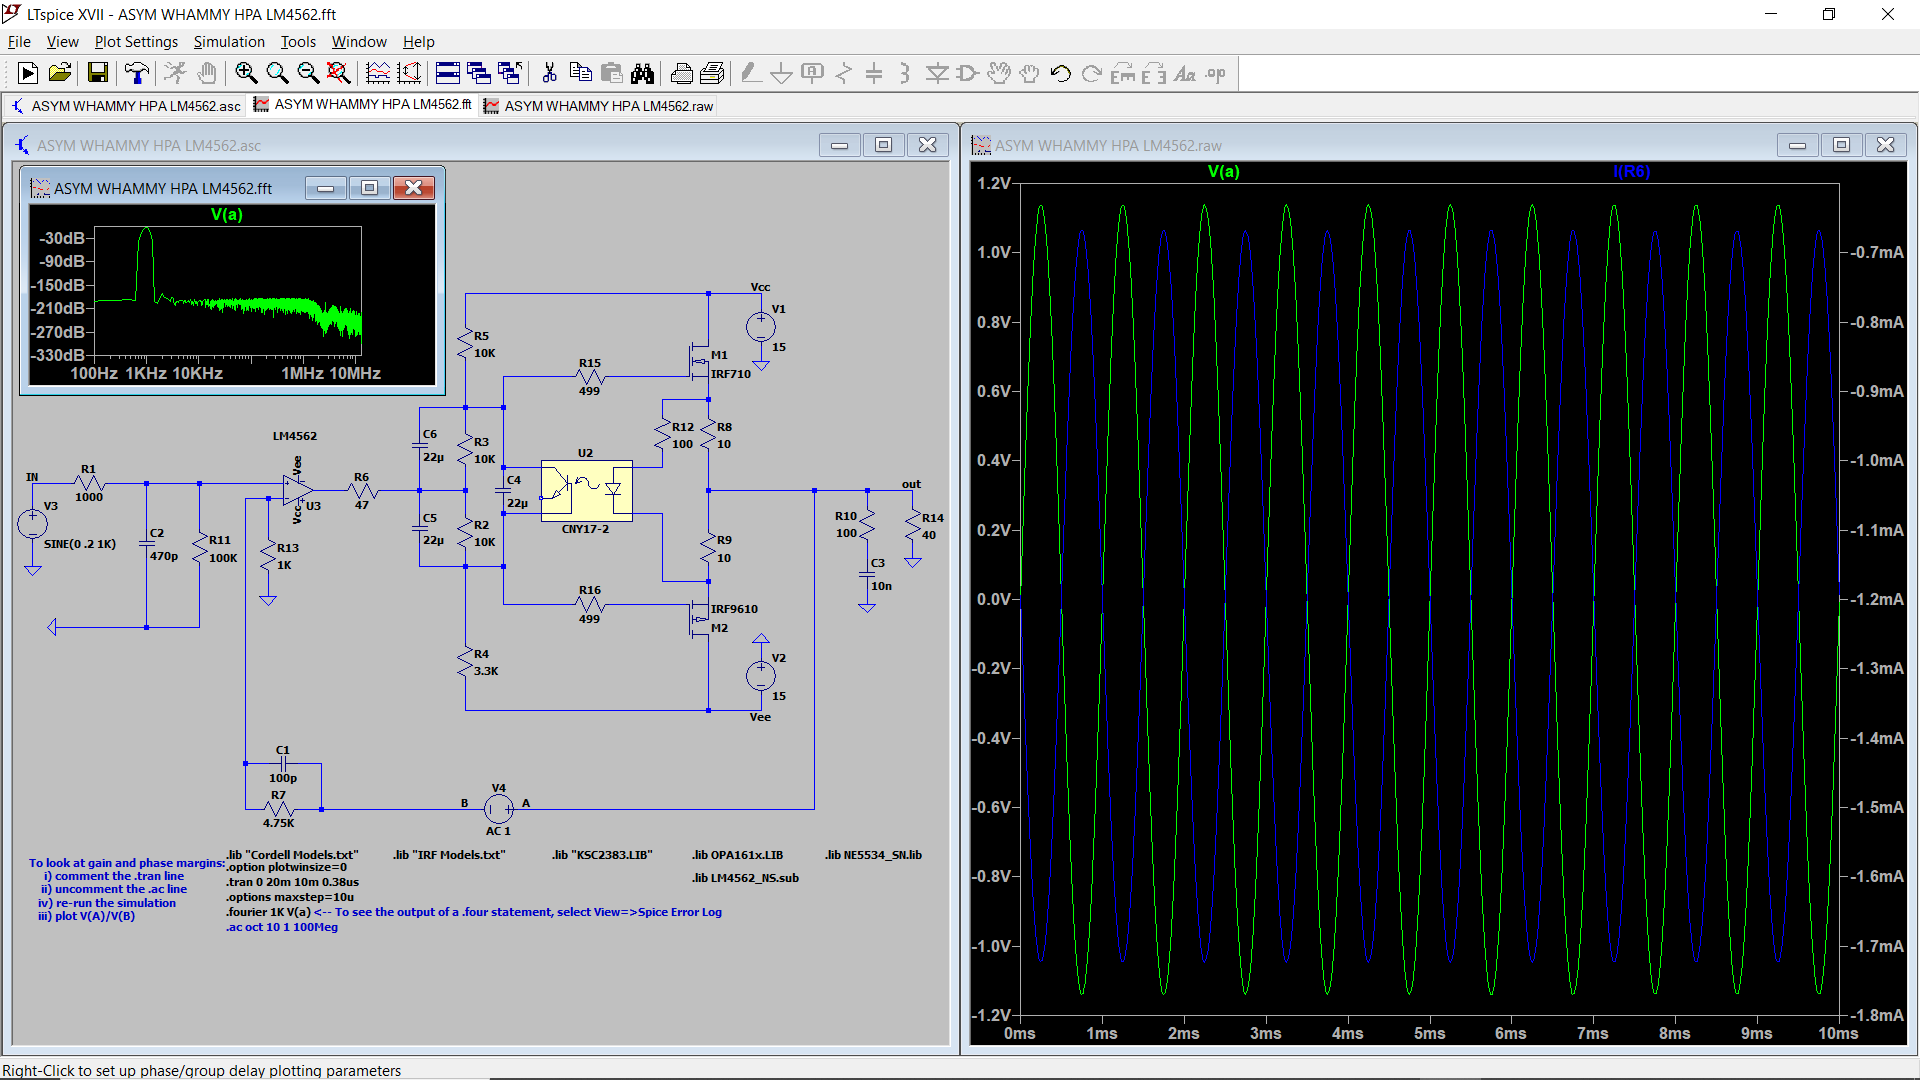This screenshot has height=1080, width=1920.
Task: Click the .lib LM4562_NS.sub directive
Action: pos(745,878)
